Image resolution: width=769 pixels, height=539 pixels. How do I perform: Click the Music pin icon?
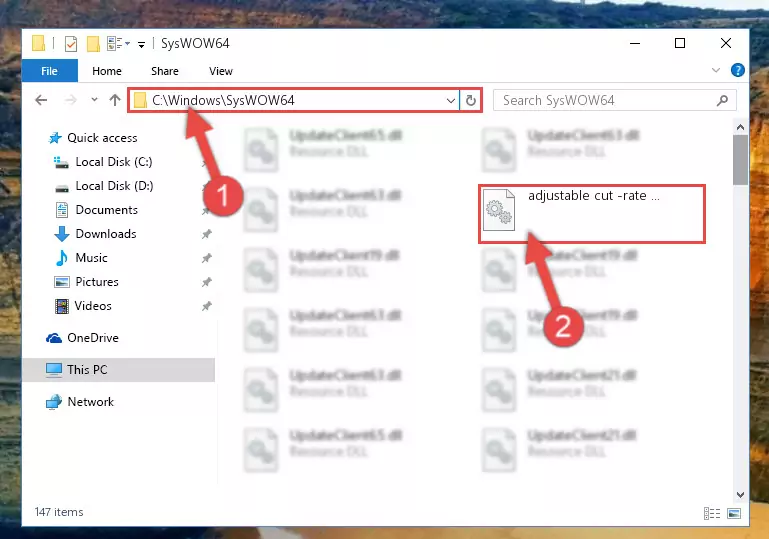(206, 258)
